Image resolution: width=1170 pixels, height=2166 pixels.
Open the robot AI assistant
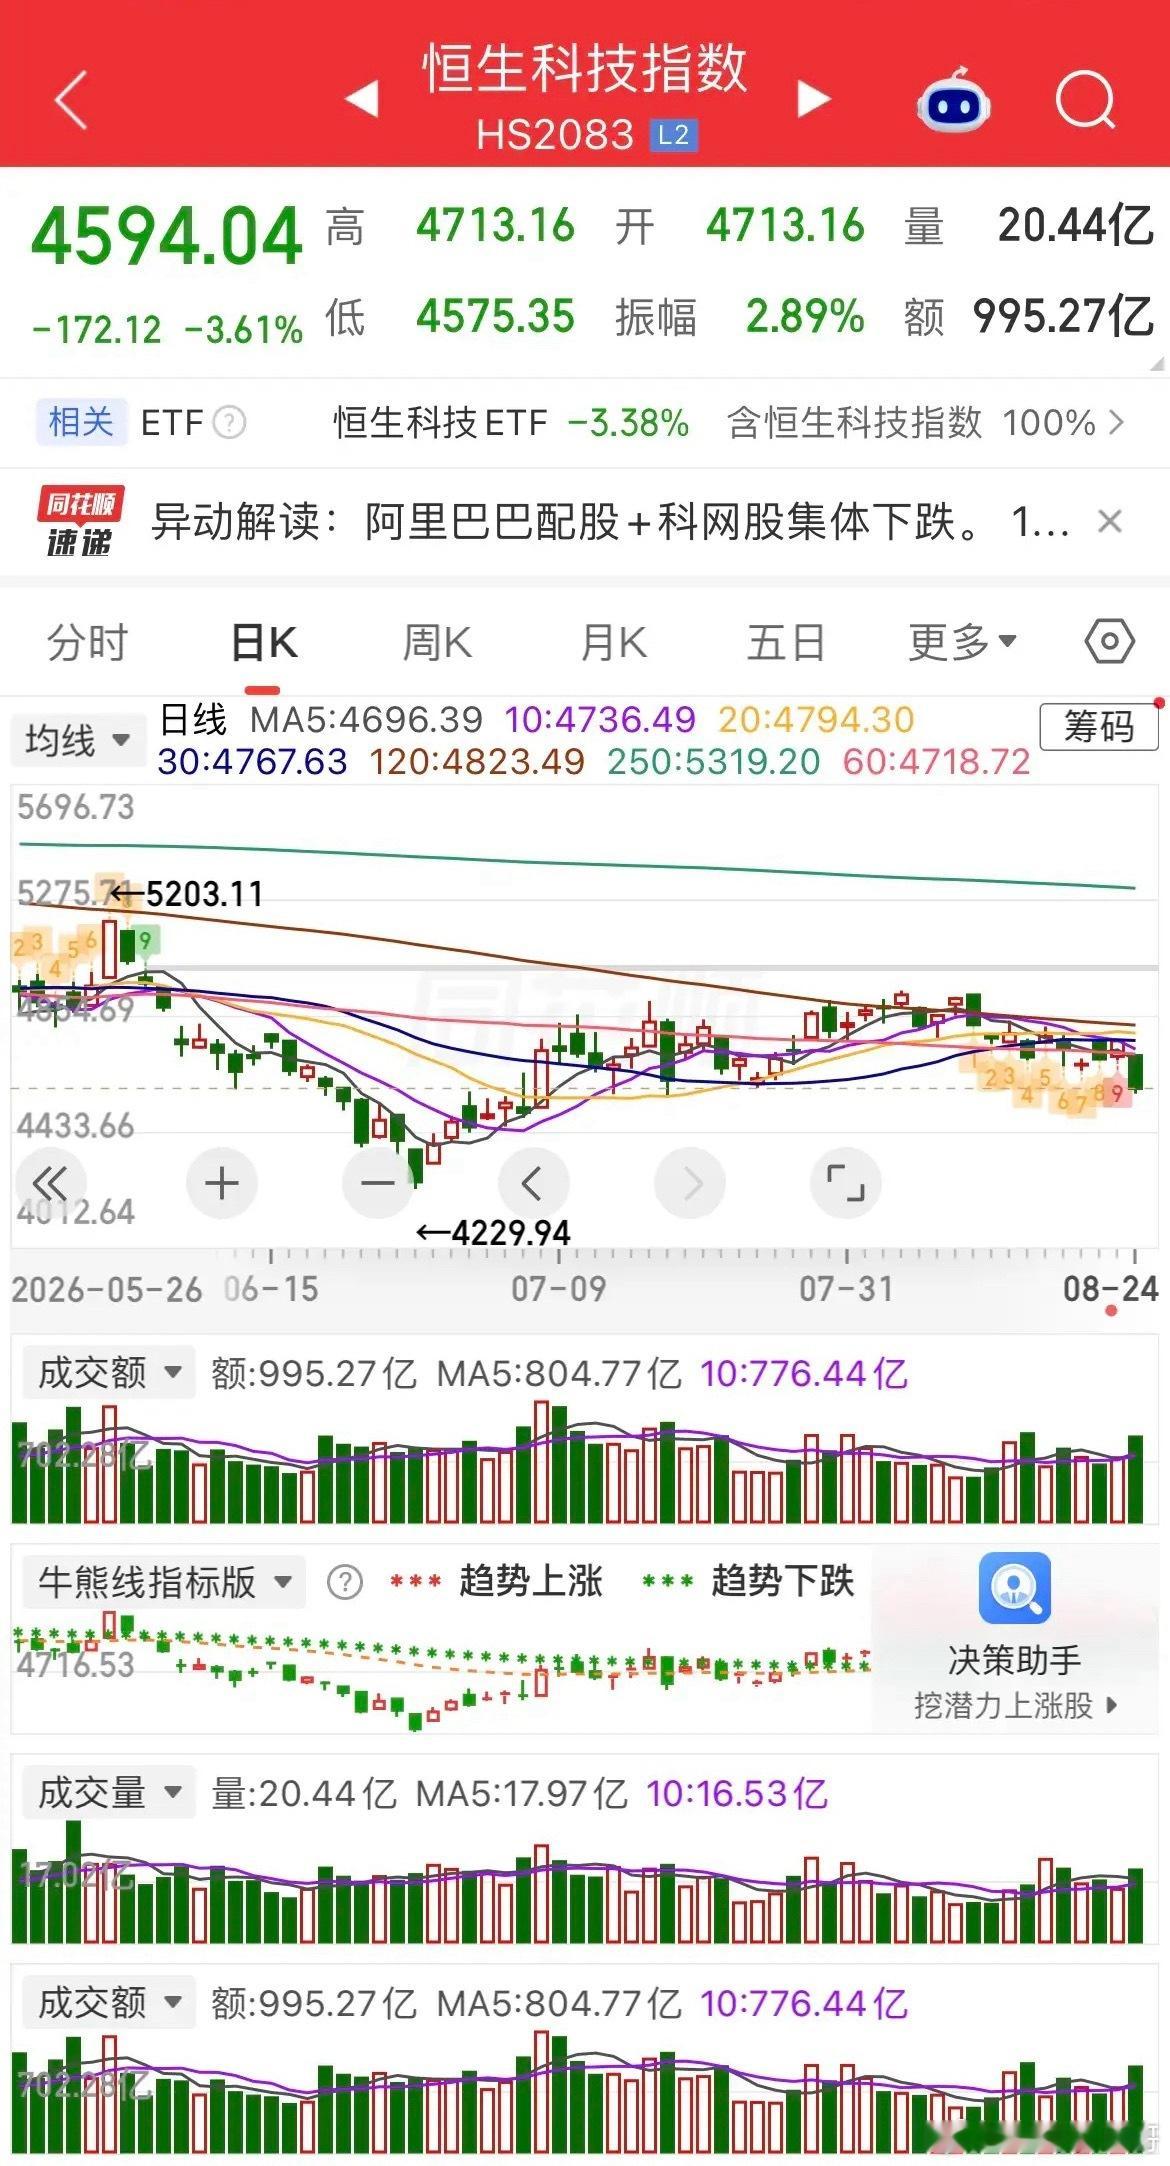[953, 100]
